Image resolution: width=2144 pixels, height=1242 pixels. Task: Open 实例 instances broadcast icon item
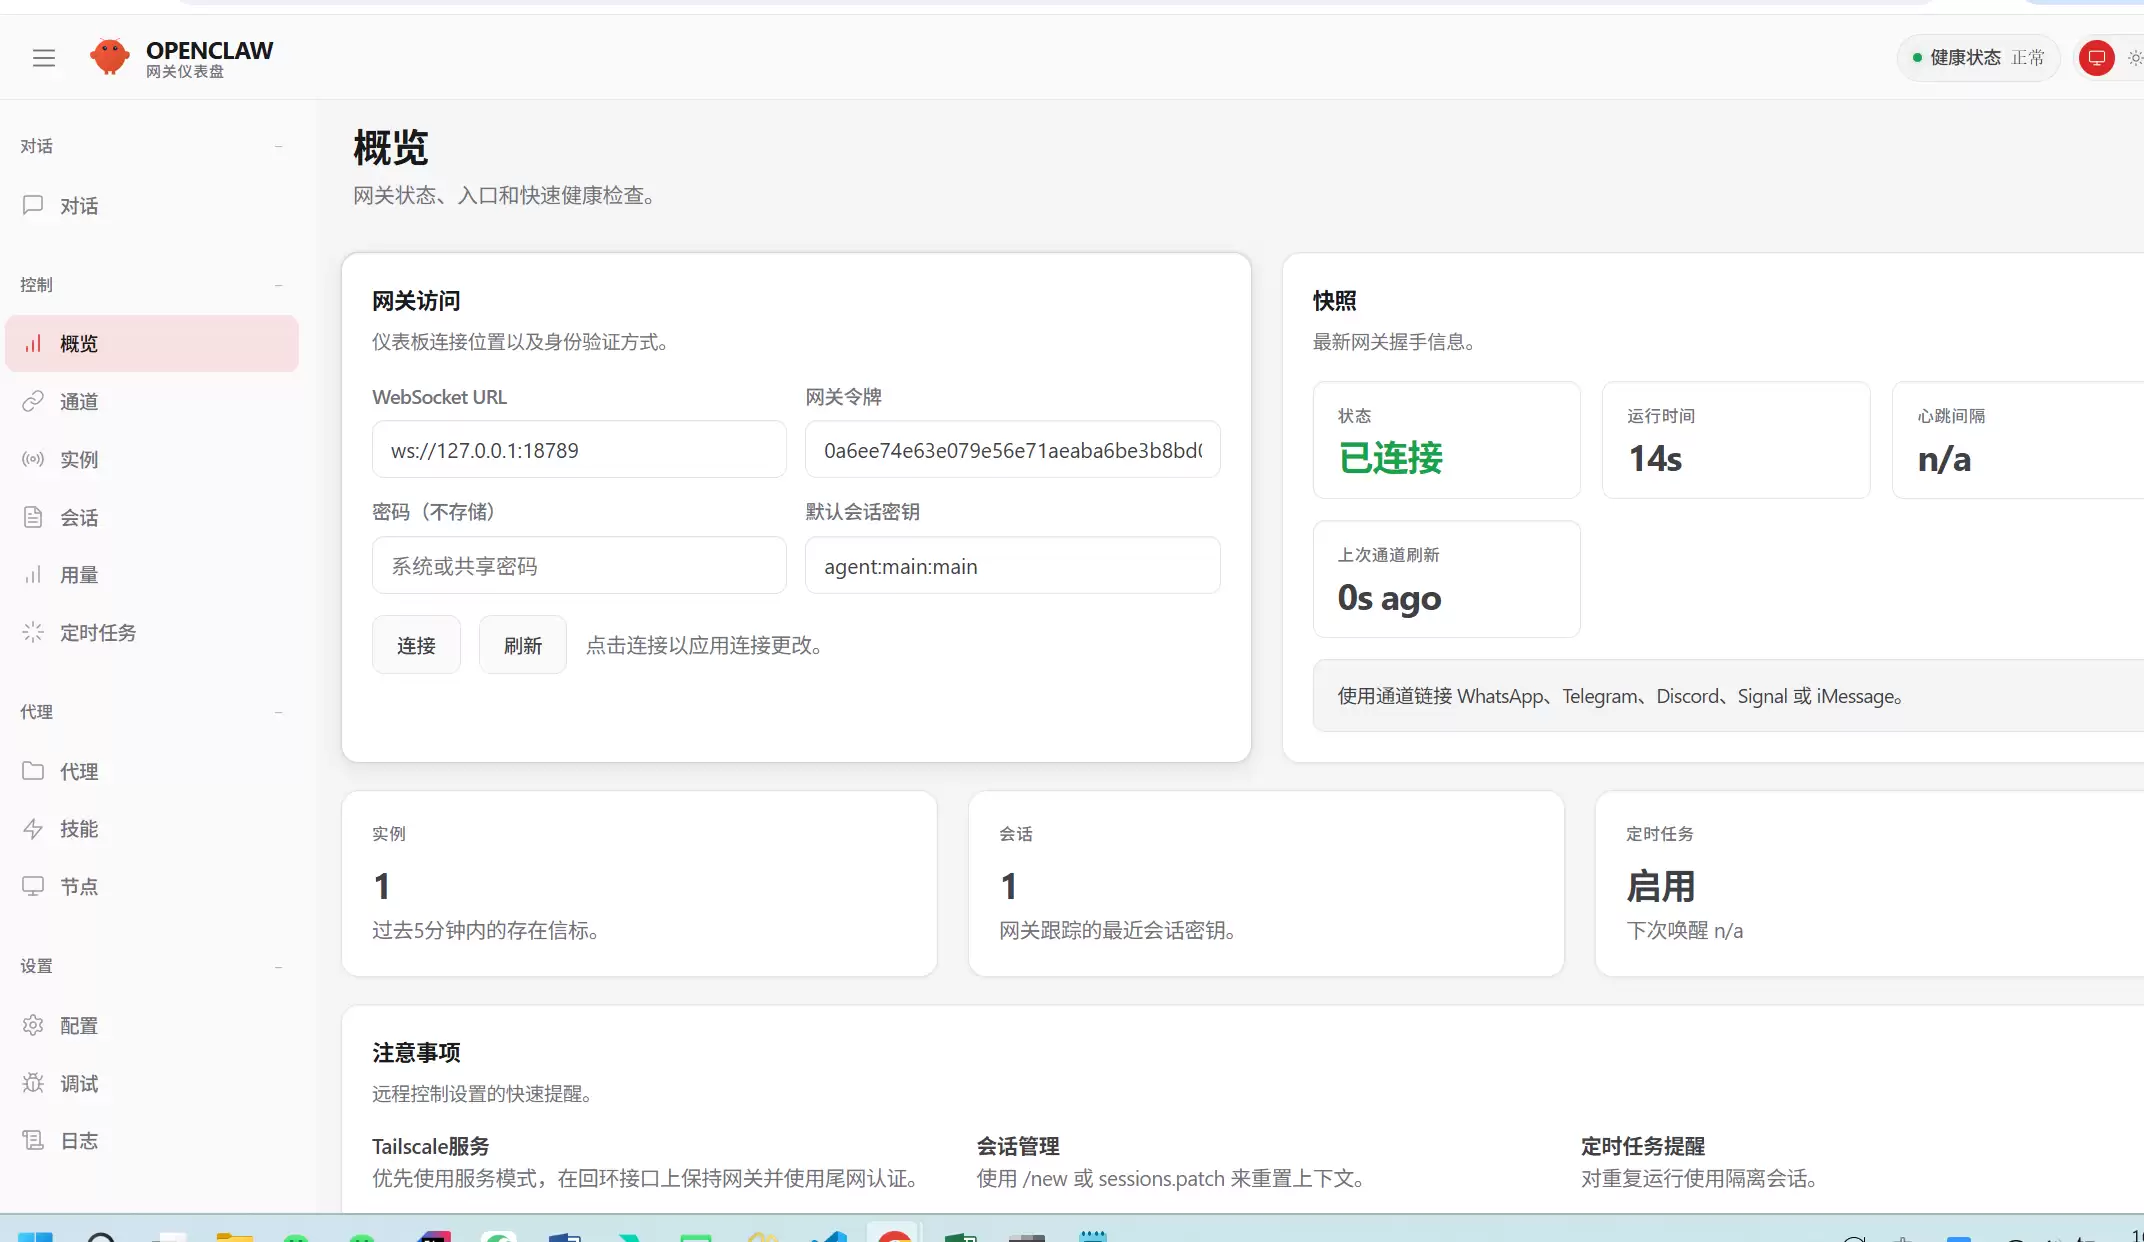[78, 460]
